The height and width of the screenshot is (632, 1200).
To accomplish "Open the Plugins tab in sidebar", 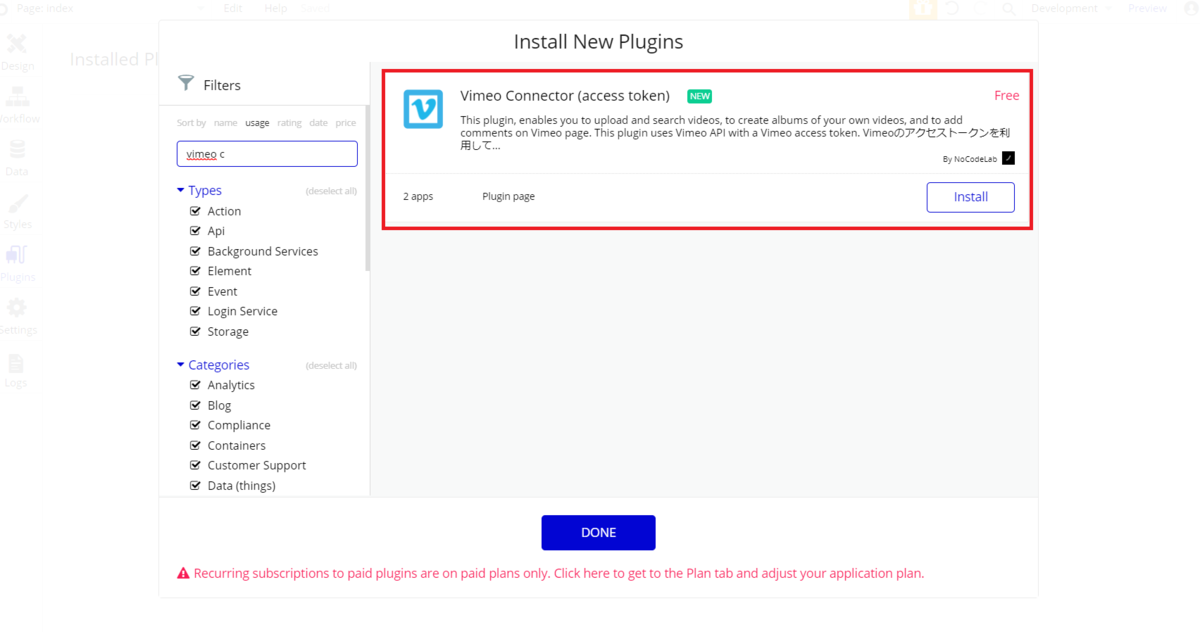I will point(17,265).
